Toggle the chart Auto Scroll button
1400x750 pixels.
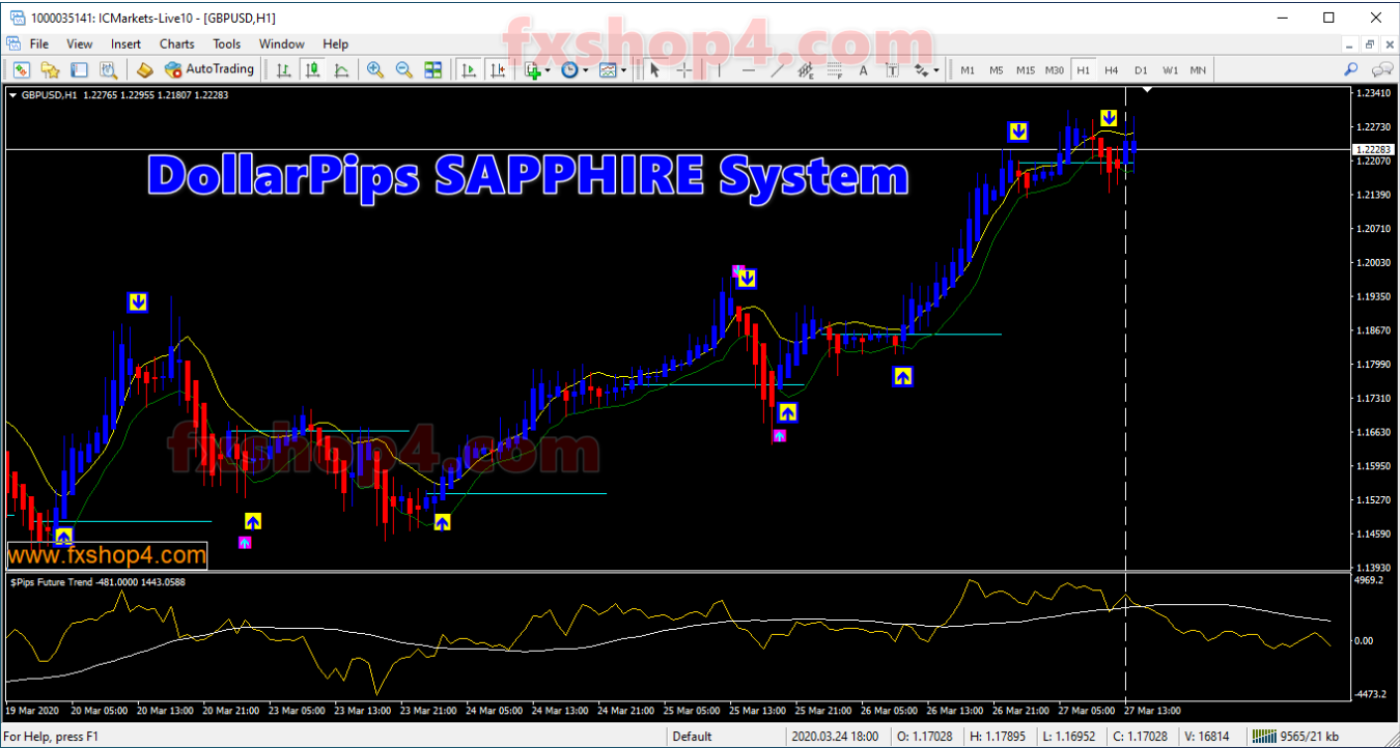coord(468,70)
